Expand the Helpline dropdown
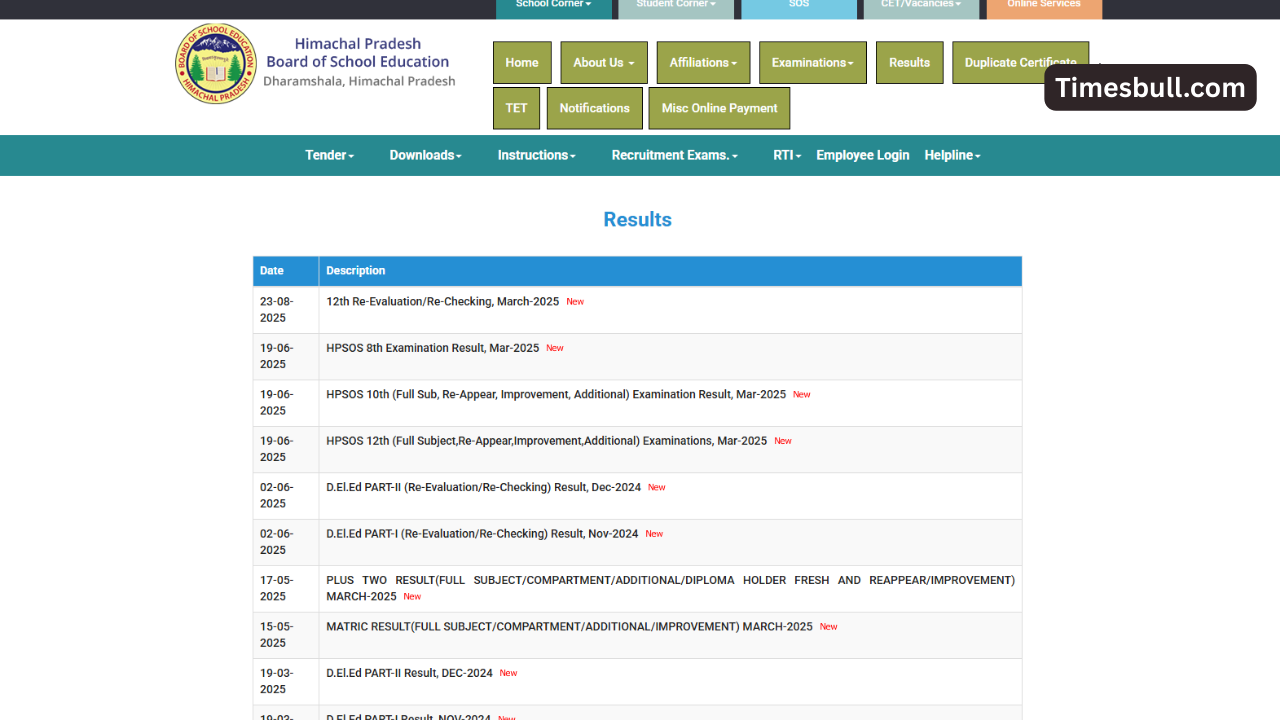 951,155
